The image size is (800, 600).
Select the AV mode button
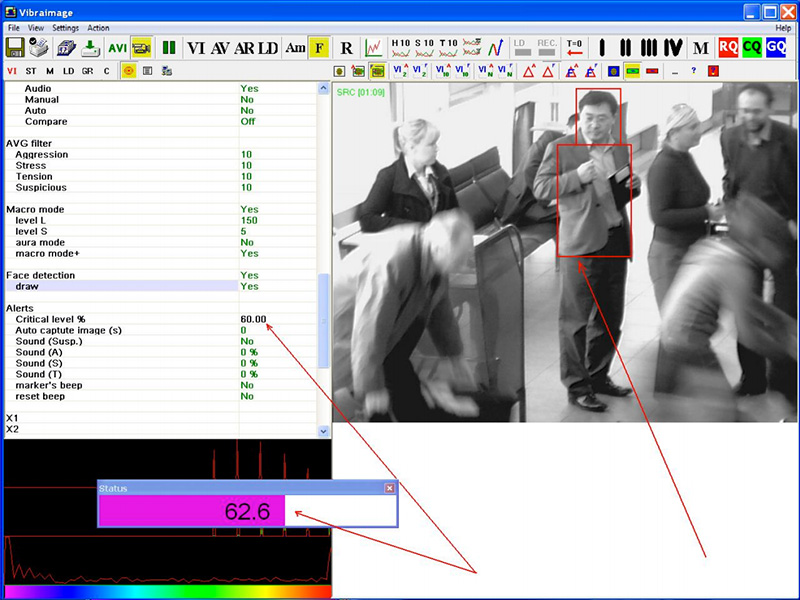click(x=219, y=48)
